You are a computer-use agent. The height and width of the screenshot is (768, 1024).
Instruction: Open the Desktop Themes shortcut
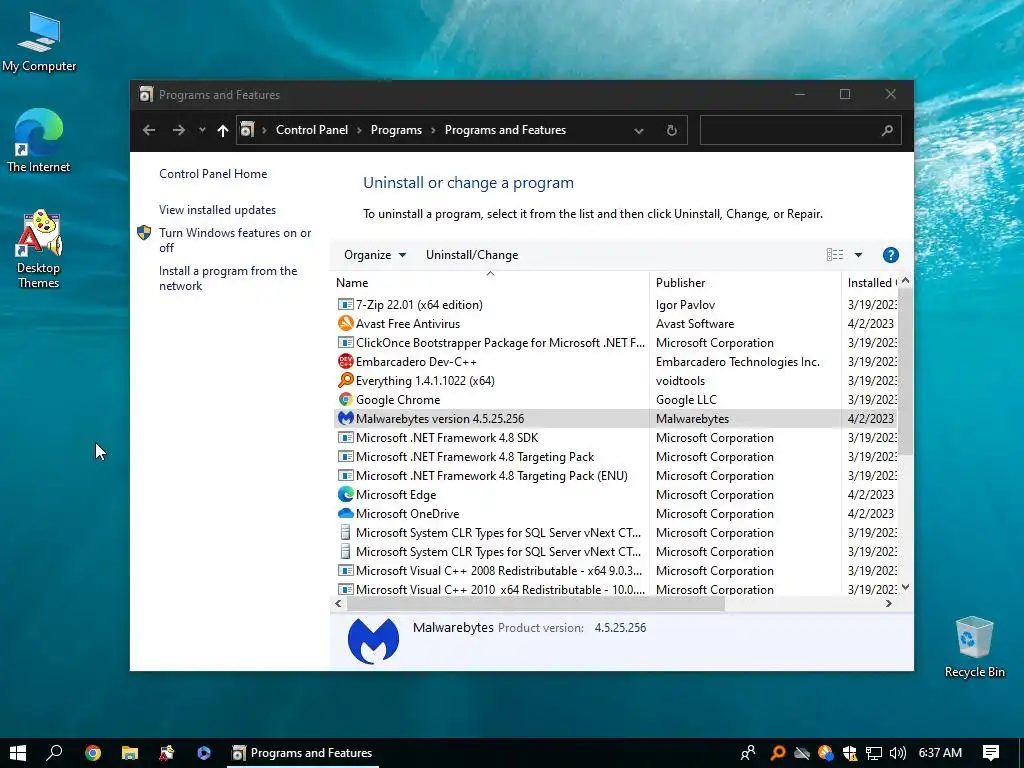[x=39, y=249]
